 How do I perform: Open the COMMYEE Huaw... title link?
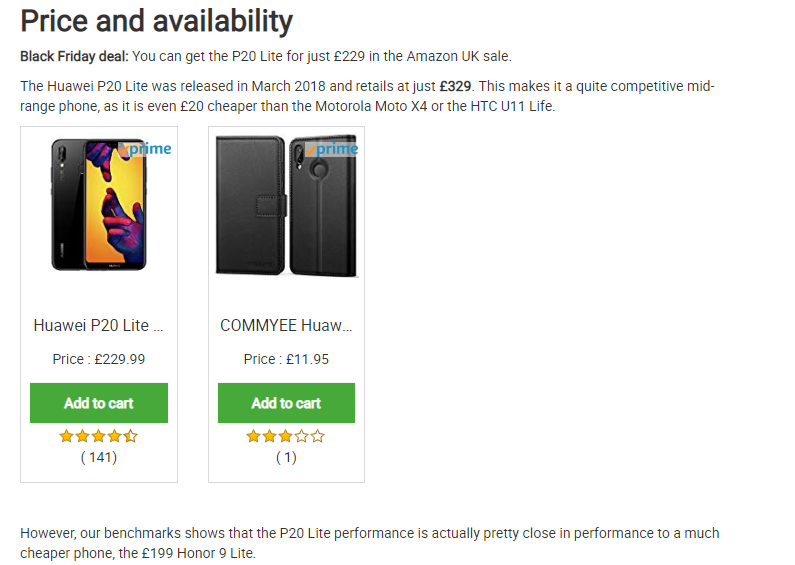pos(286,325)
